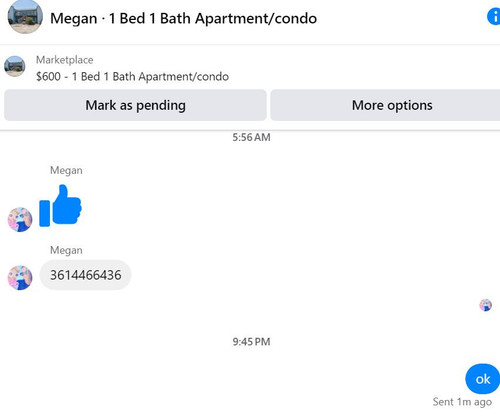Open conversation info icon
This screenshot has height=417, width=500.
[494, 17]
